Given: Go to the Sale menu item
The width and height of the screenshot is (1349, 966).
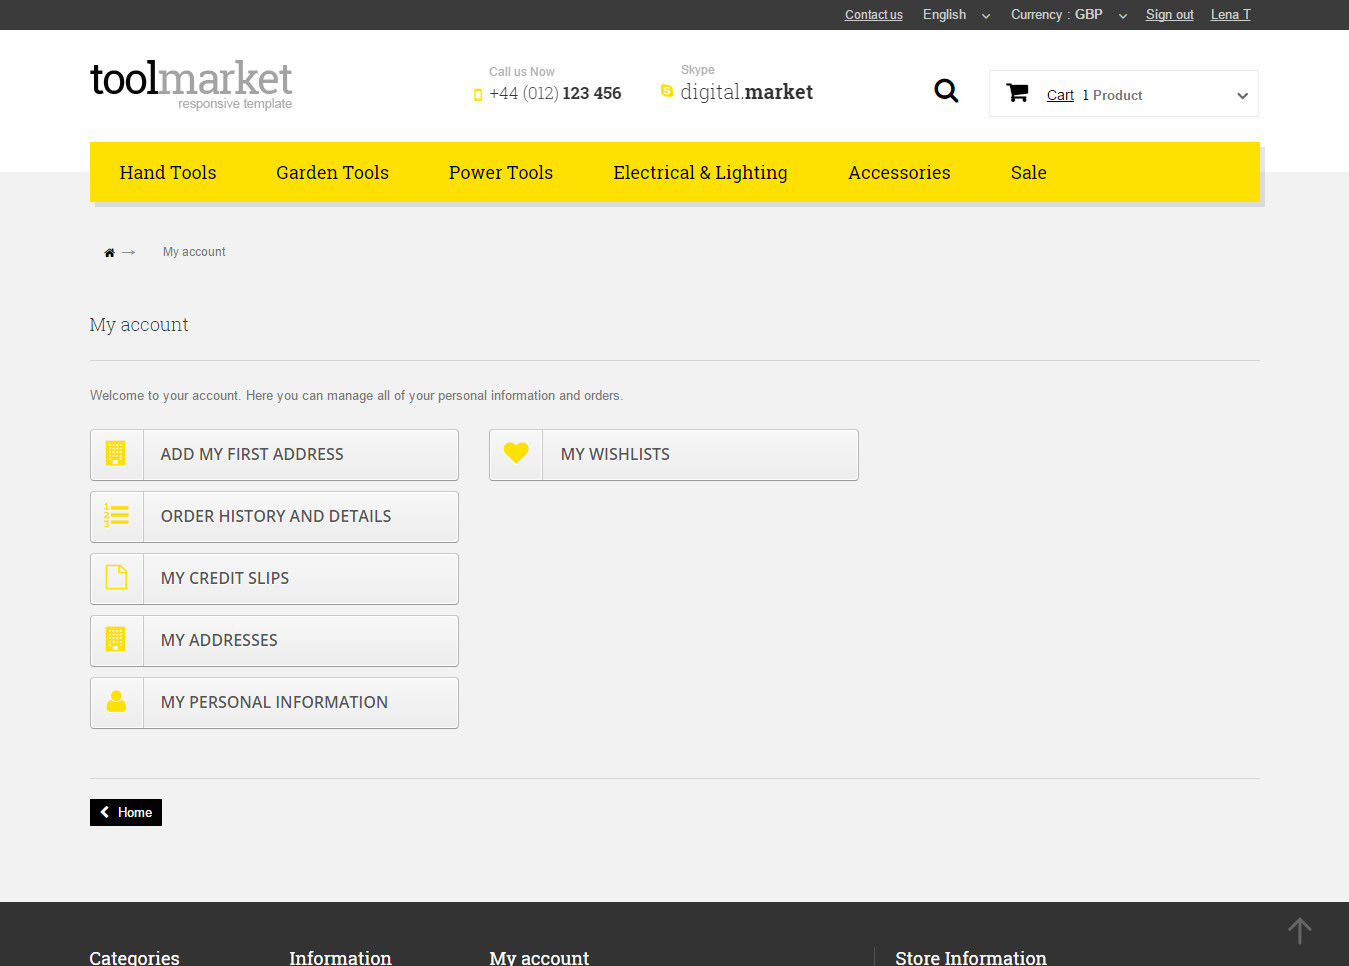Looking at the screenshot, I should (x=1028, y=173).
